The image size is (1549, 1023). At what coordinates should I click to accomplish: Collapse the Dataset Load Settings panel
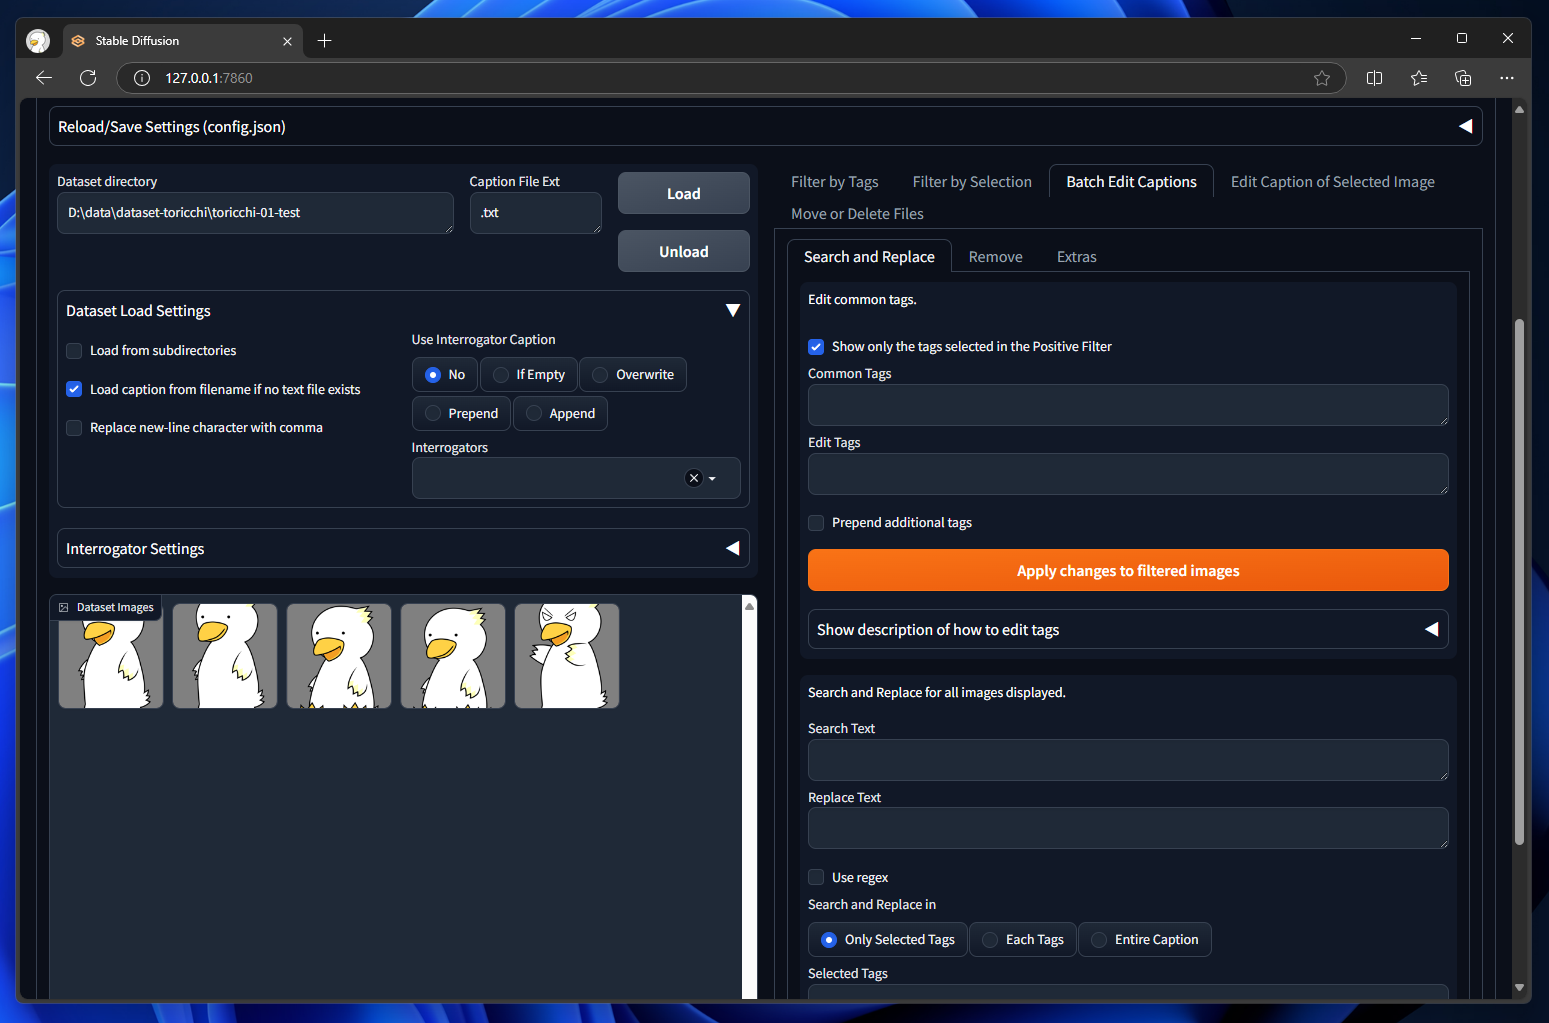point(732,311)
